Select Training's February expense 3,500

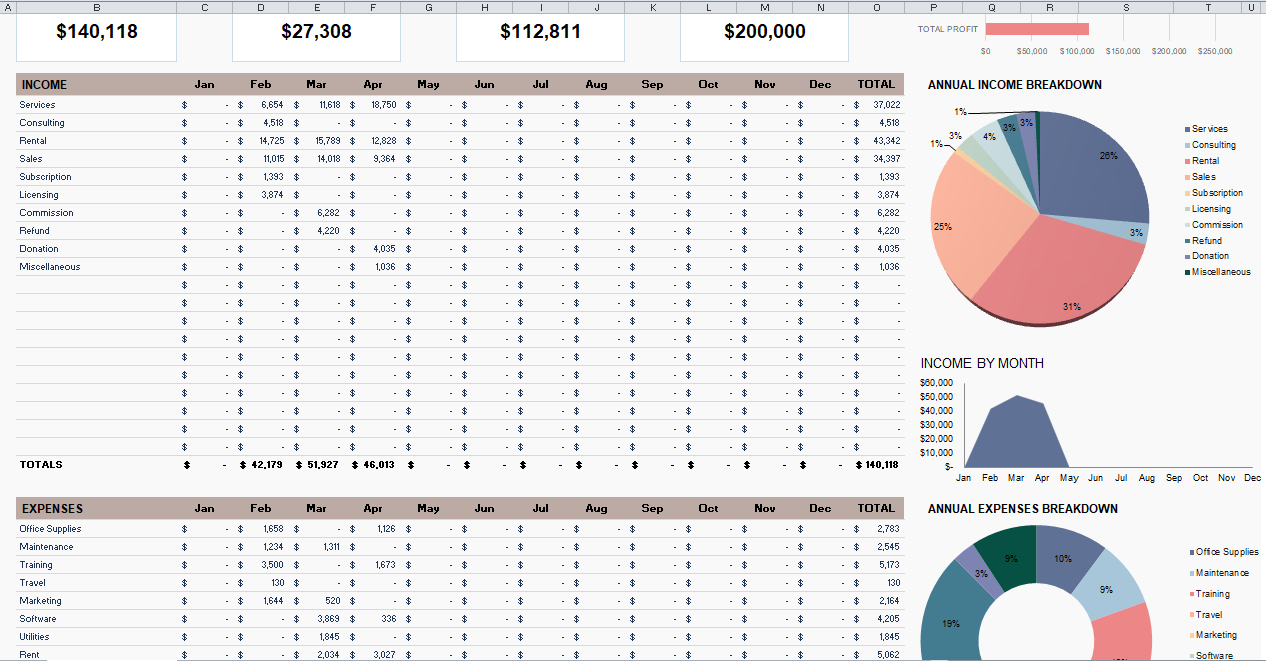pyautogui.click(x=271, y=565)
